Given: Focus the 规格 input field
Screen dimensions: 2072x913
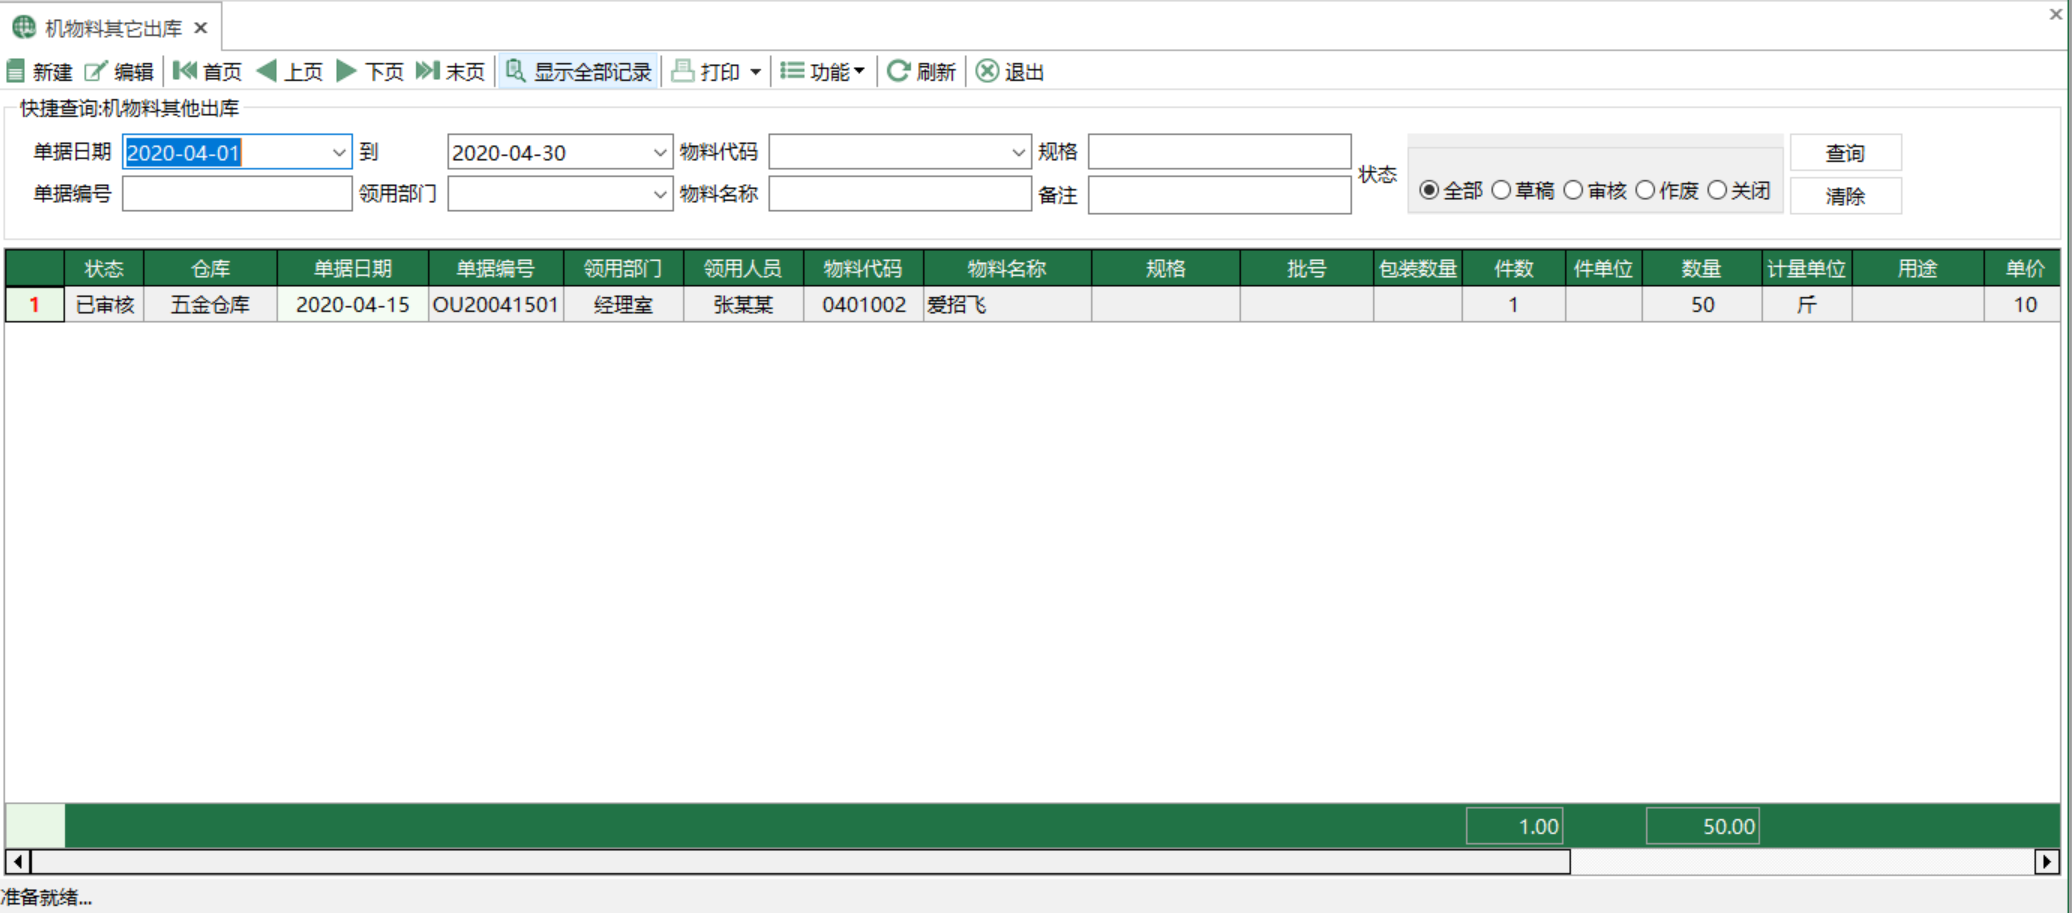Looking at the screenshot, I should (1220, 152).
